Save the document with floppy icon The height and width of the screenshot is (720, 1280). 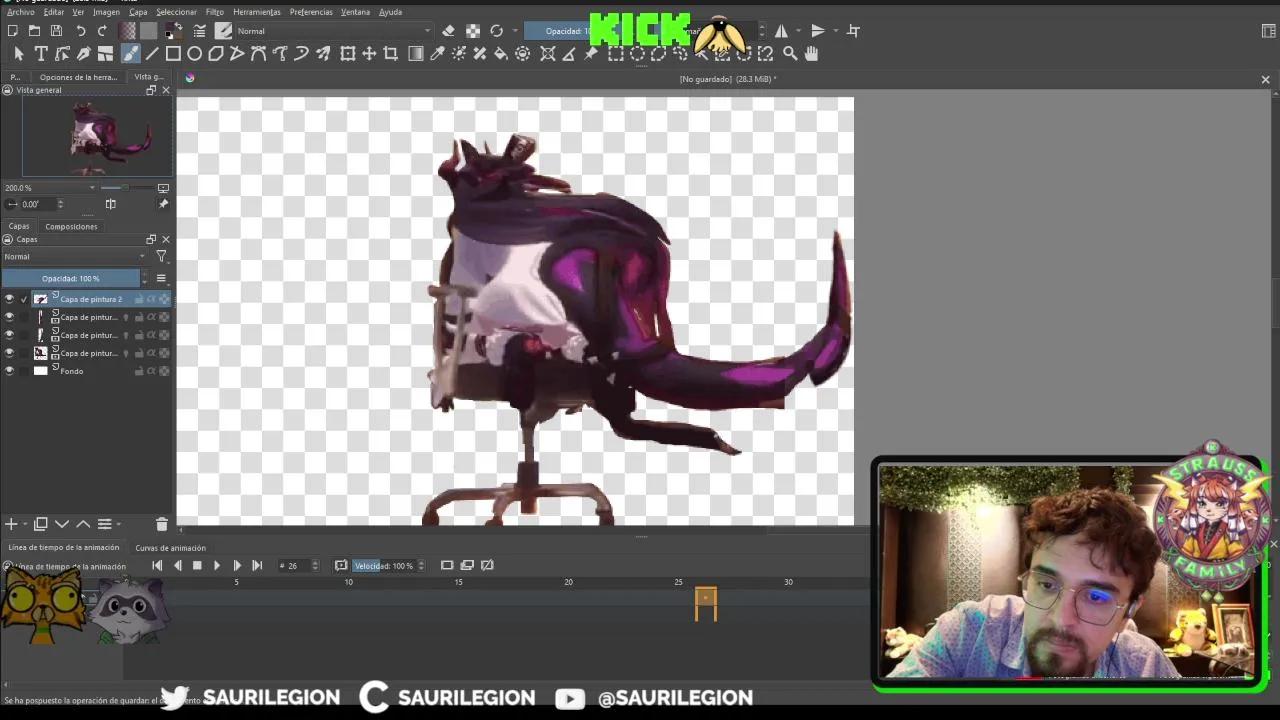pyautogui.click(x=55, y=31)
